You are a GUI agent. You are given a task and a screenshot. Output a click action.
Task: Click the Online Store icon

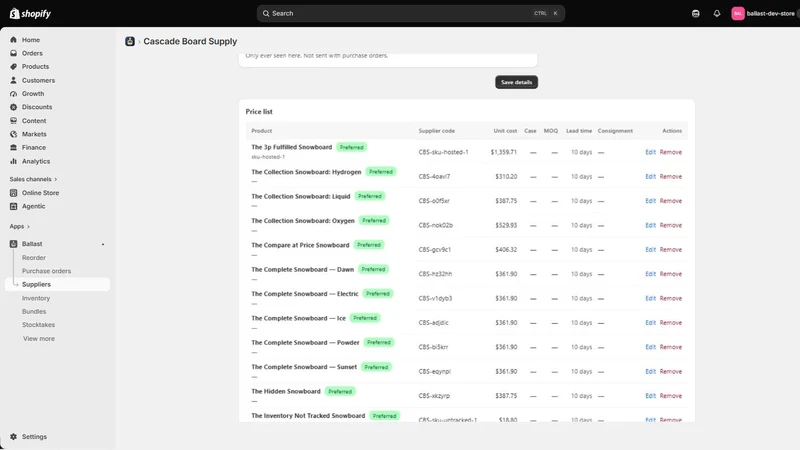click(x=13, y=193)
